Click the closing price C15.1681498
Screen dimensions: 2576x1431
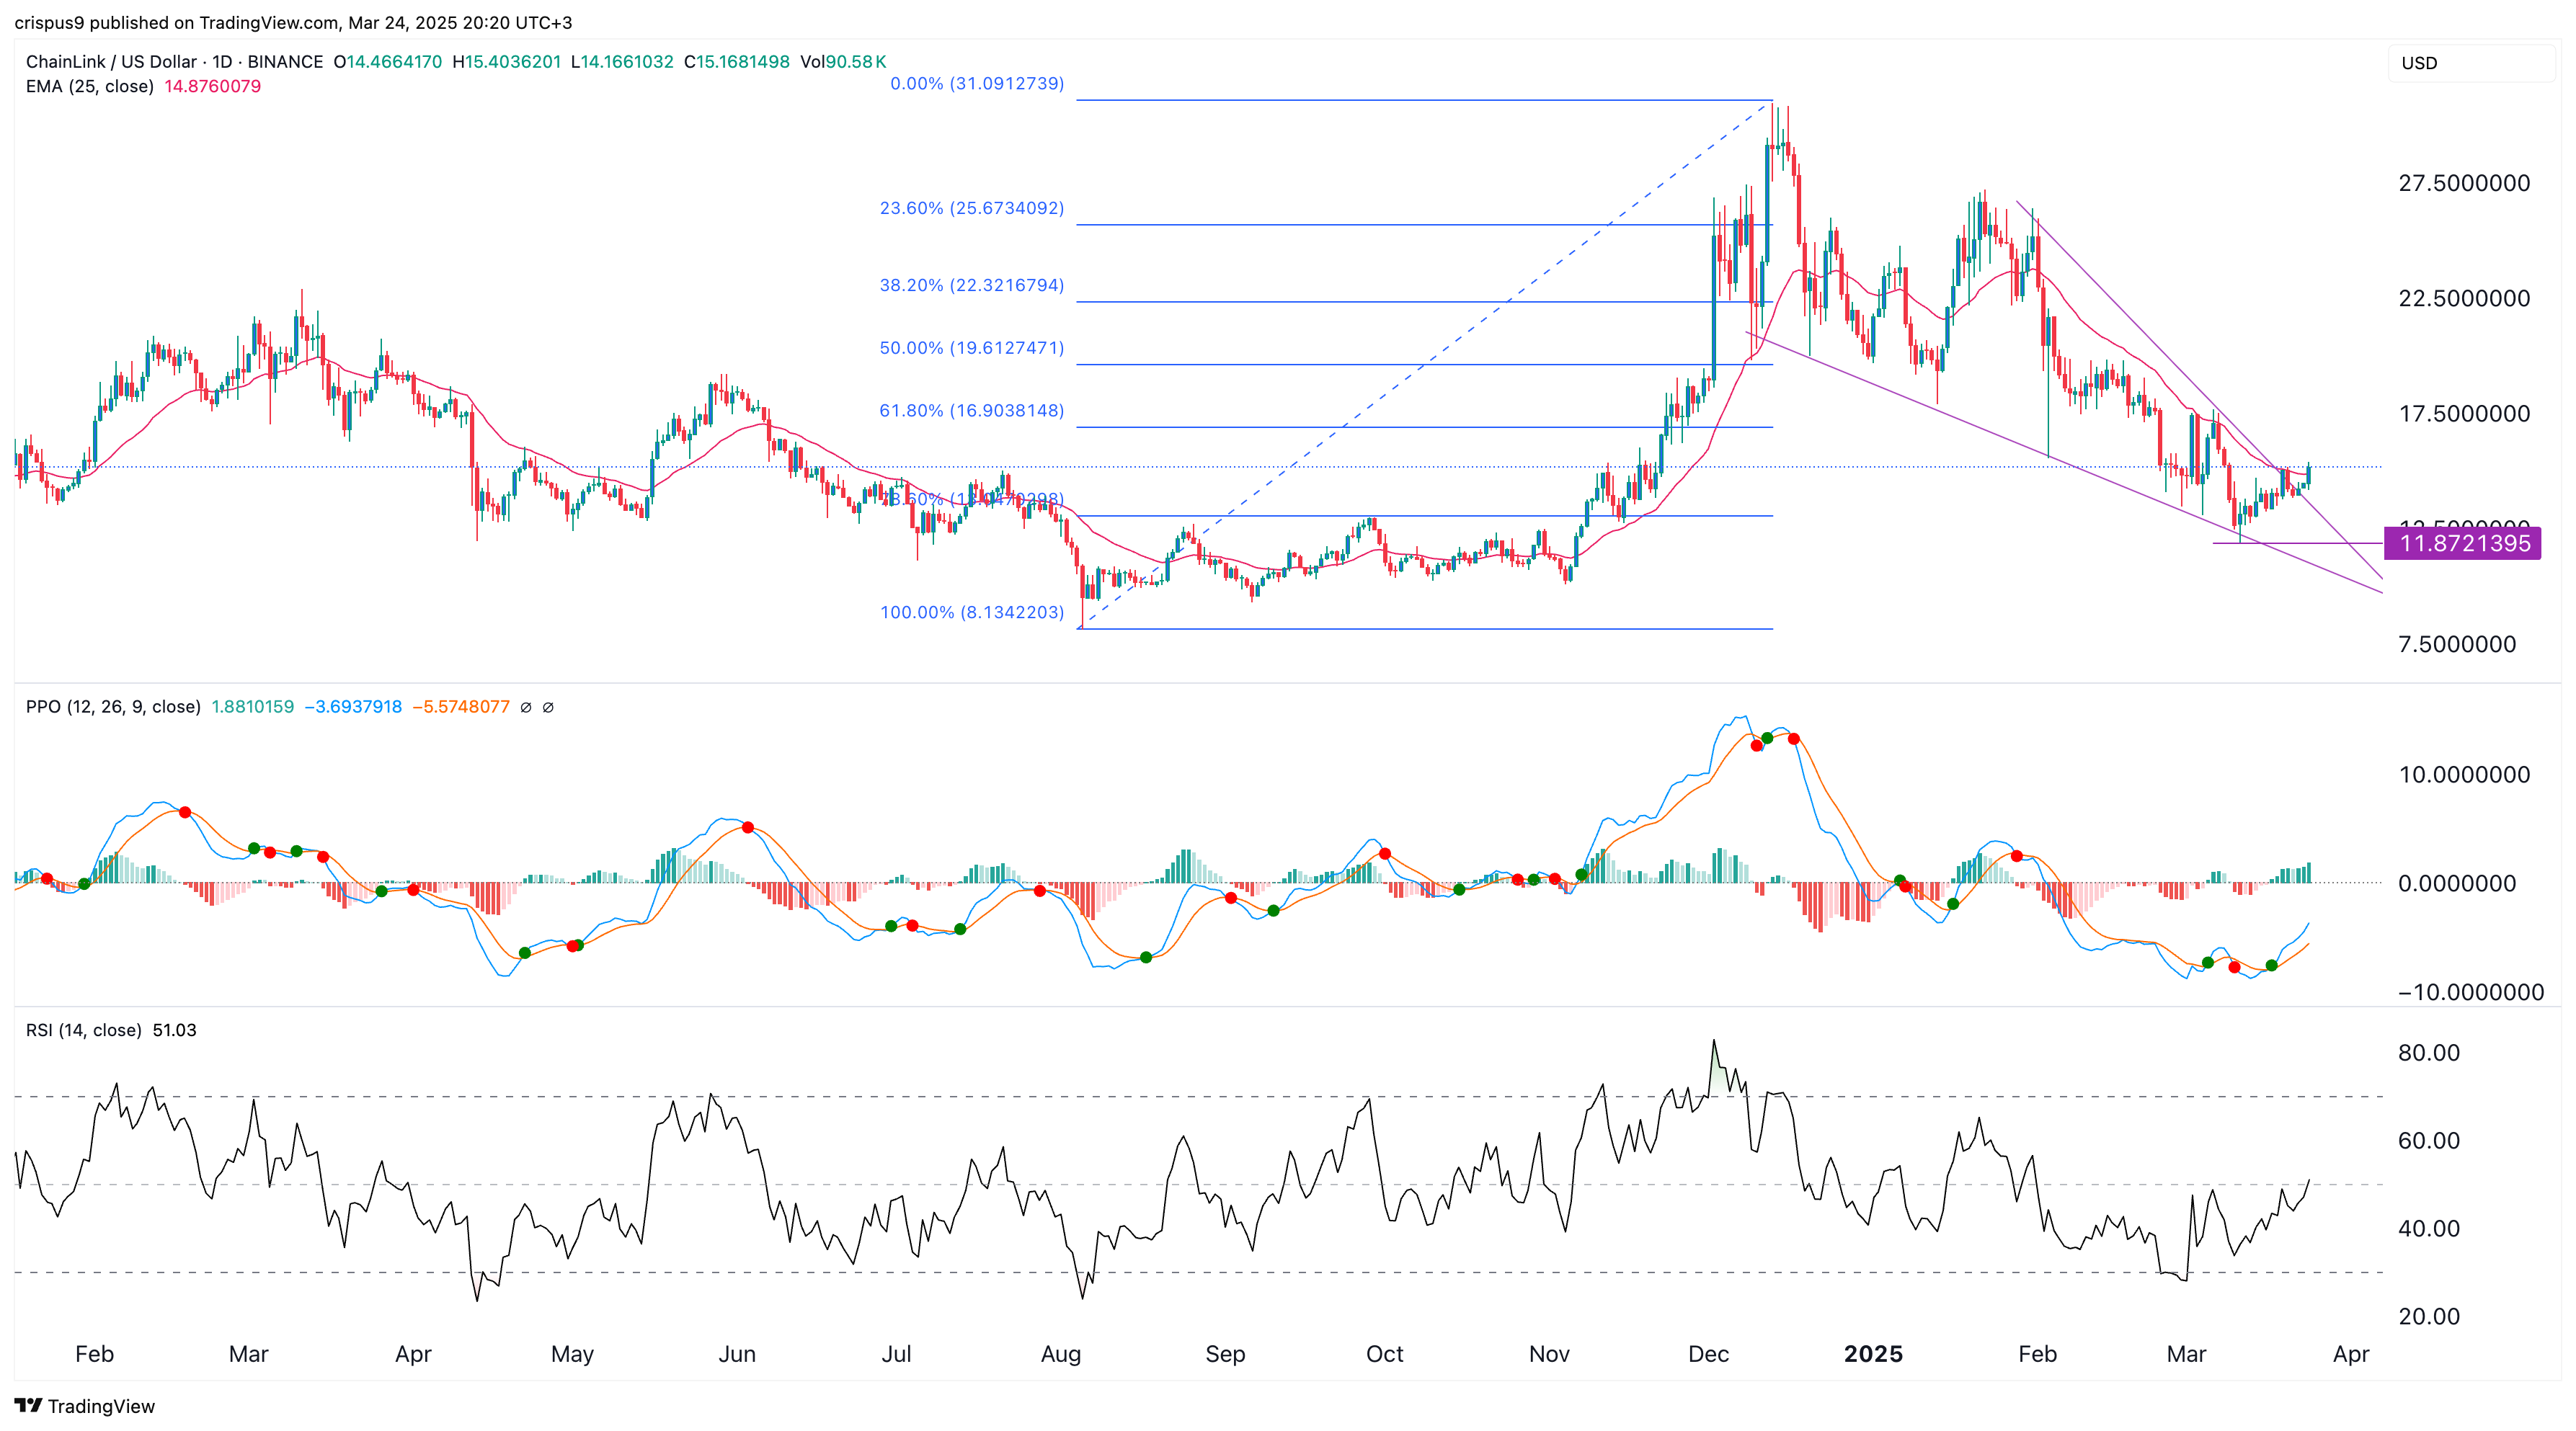point(737,62)
